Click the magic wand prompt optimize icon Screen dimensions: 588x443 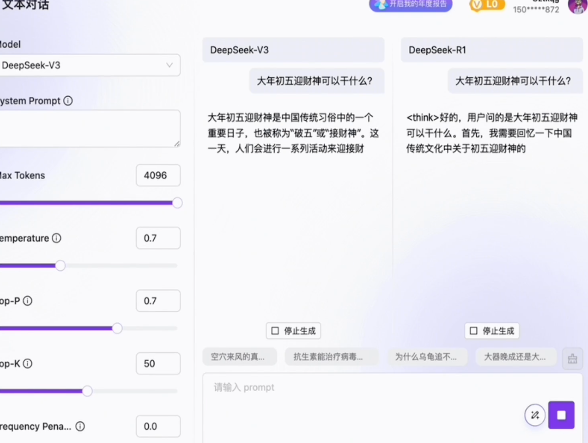tap(535, 415)
